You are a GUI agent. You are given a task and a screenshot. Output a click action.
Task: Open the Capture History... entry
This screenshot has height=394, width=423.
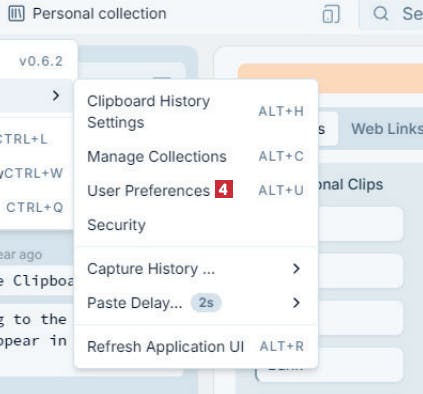[x=196, y=268]
